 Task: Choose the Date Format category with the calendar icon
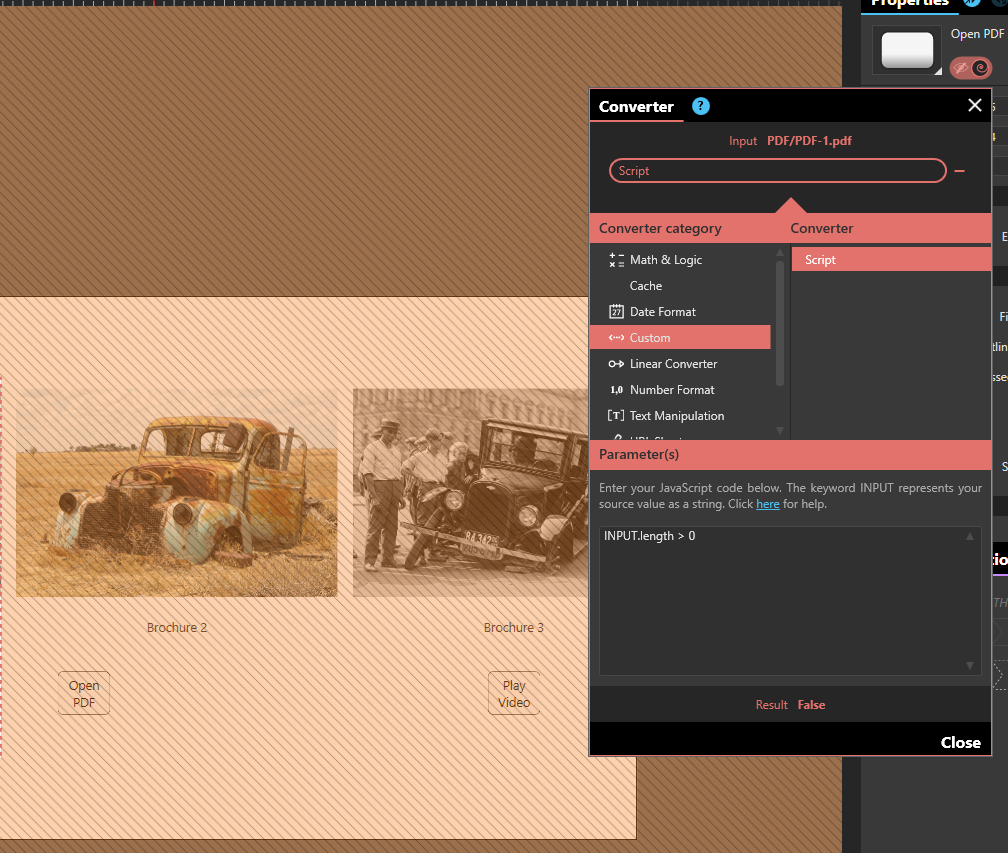click(680, 312)
